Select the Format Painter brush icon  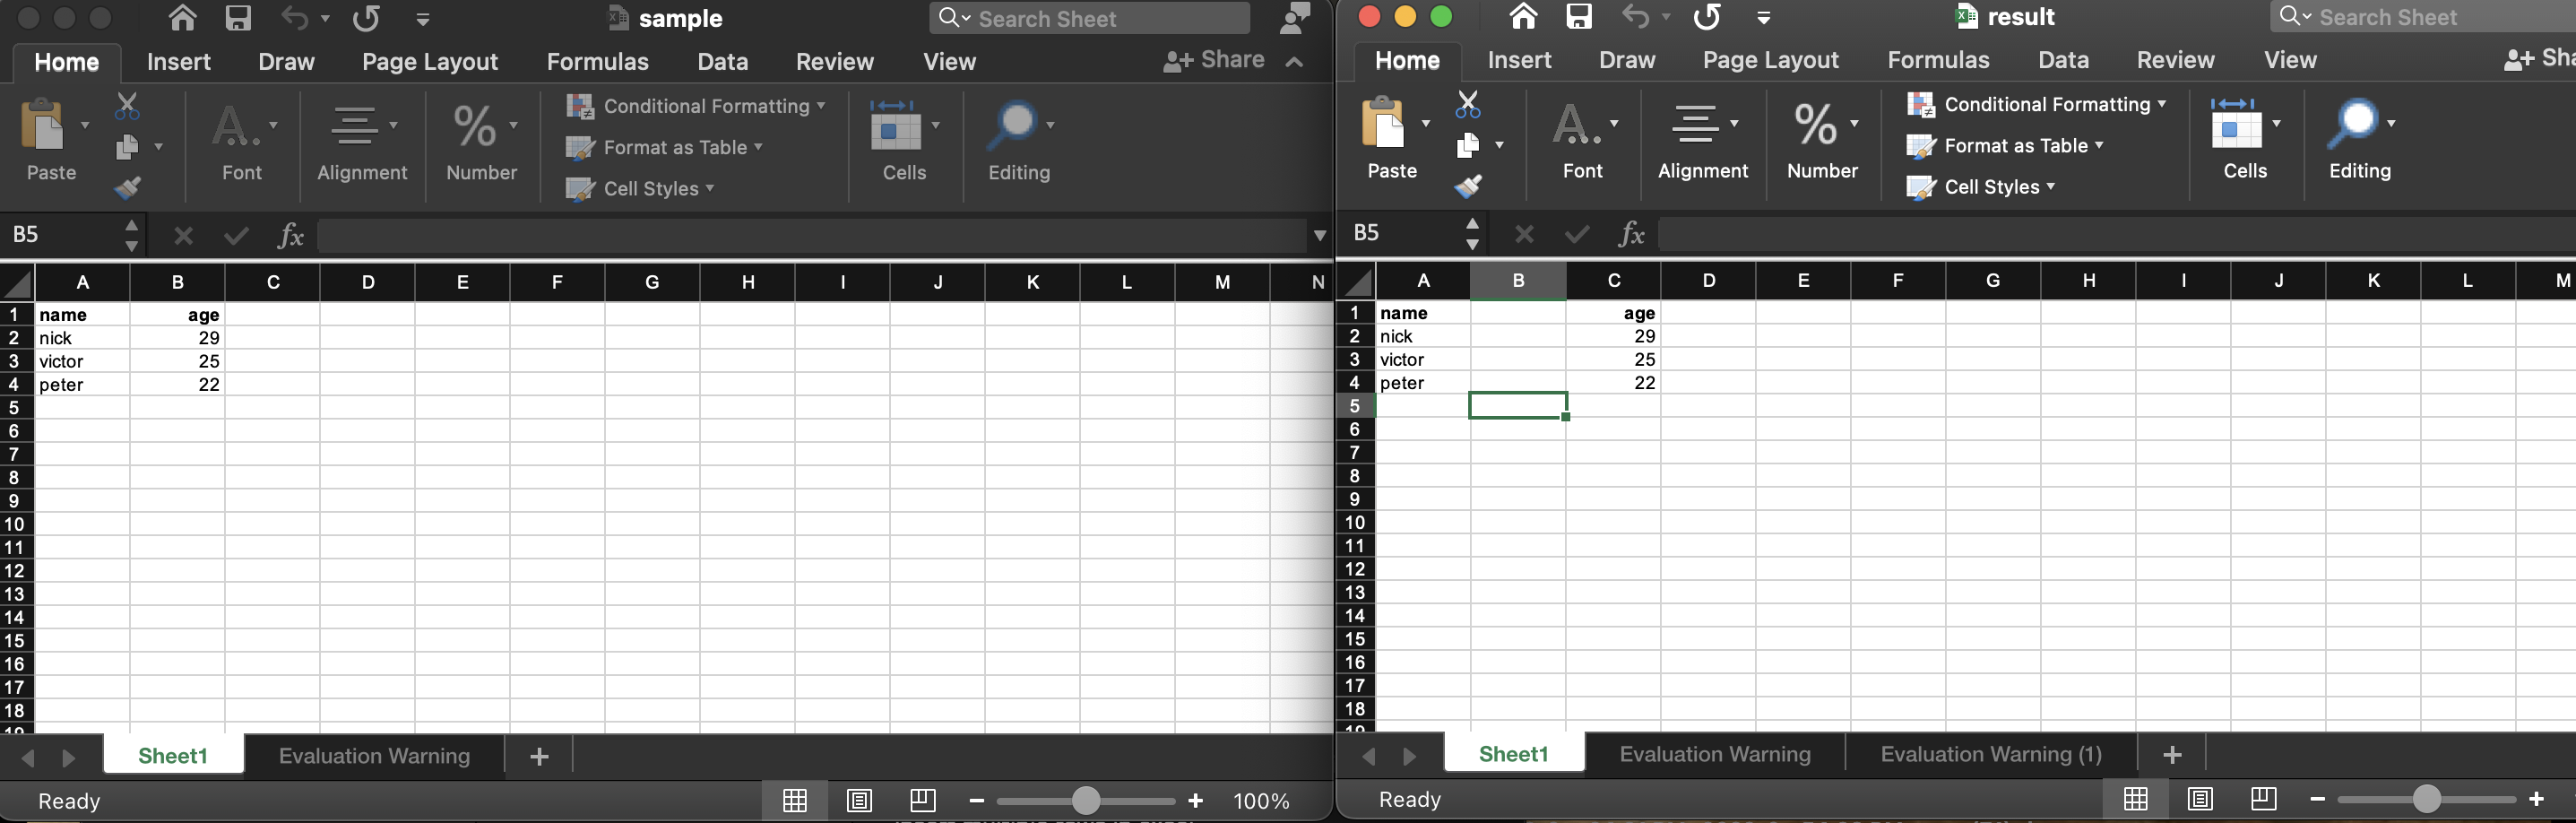[129, 188]
